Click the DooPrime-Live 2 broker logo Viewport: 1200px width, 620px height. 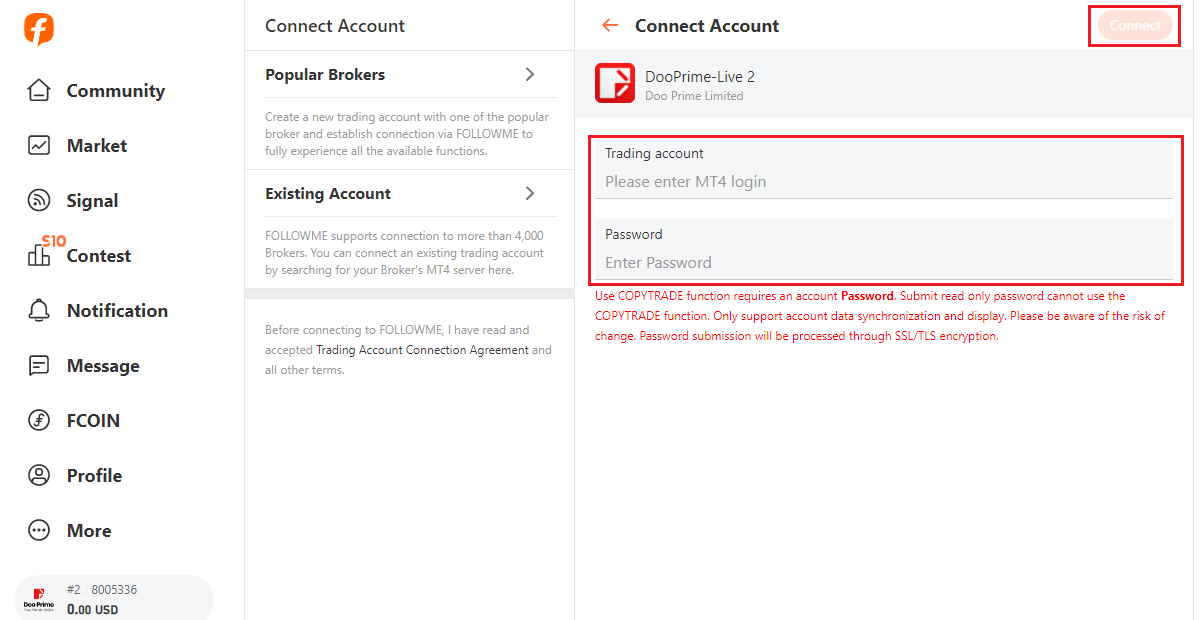615,84
